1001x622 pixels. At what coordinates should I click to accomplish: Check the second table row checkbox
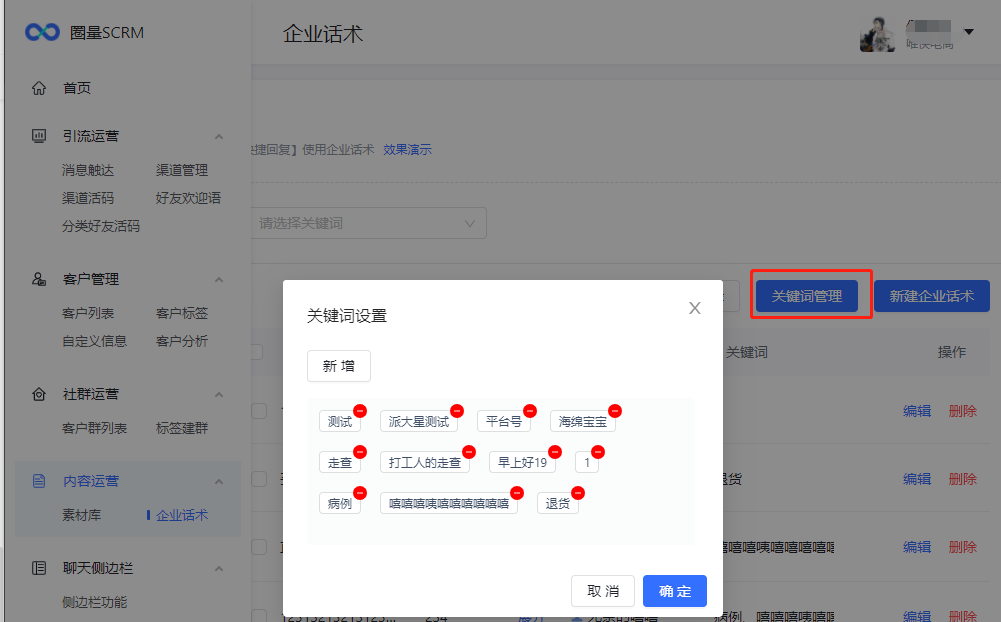click(259, 479)
